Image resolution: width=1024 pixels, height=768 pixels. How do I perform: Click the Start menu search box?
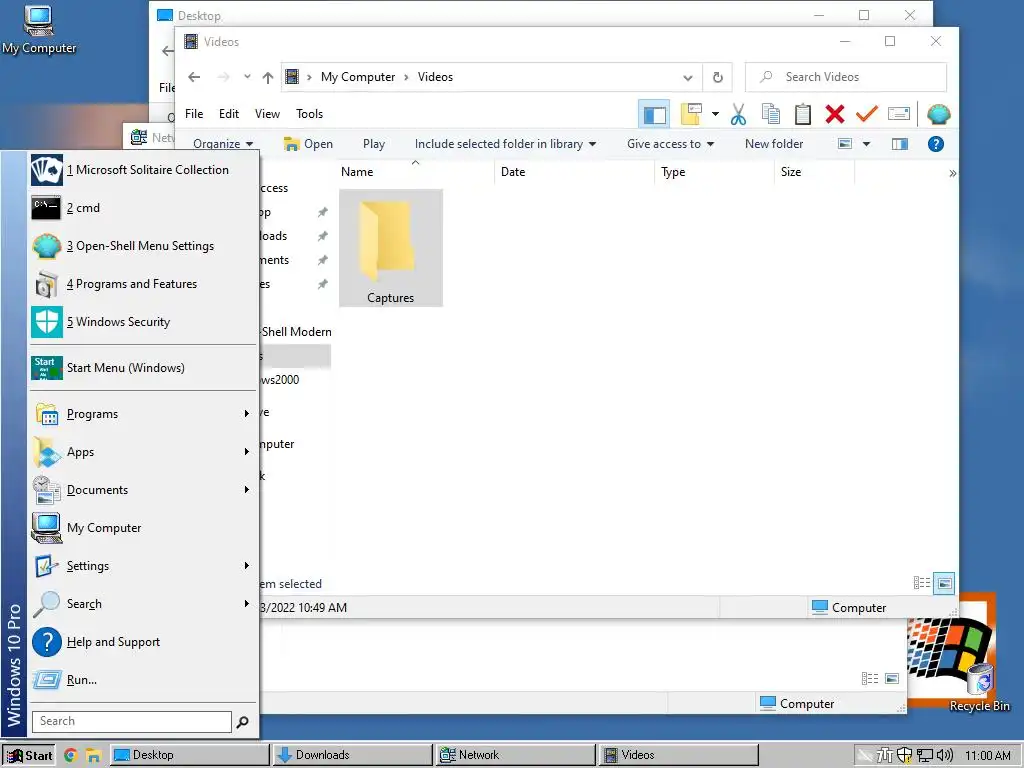click(131, 721)
